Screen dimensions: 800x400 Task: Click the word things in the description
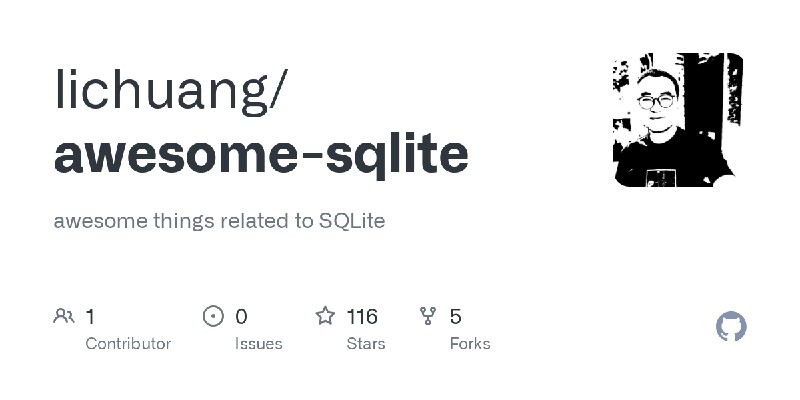(x=184, y=222)
